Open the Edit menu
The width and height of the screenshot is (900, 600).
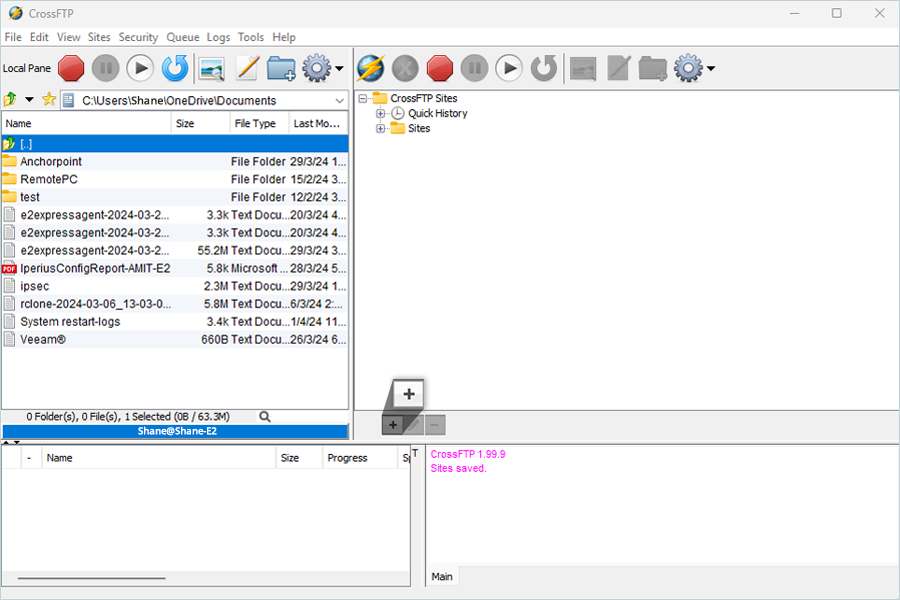click(x=39, y=37)
